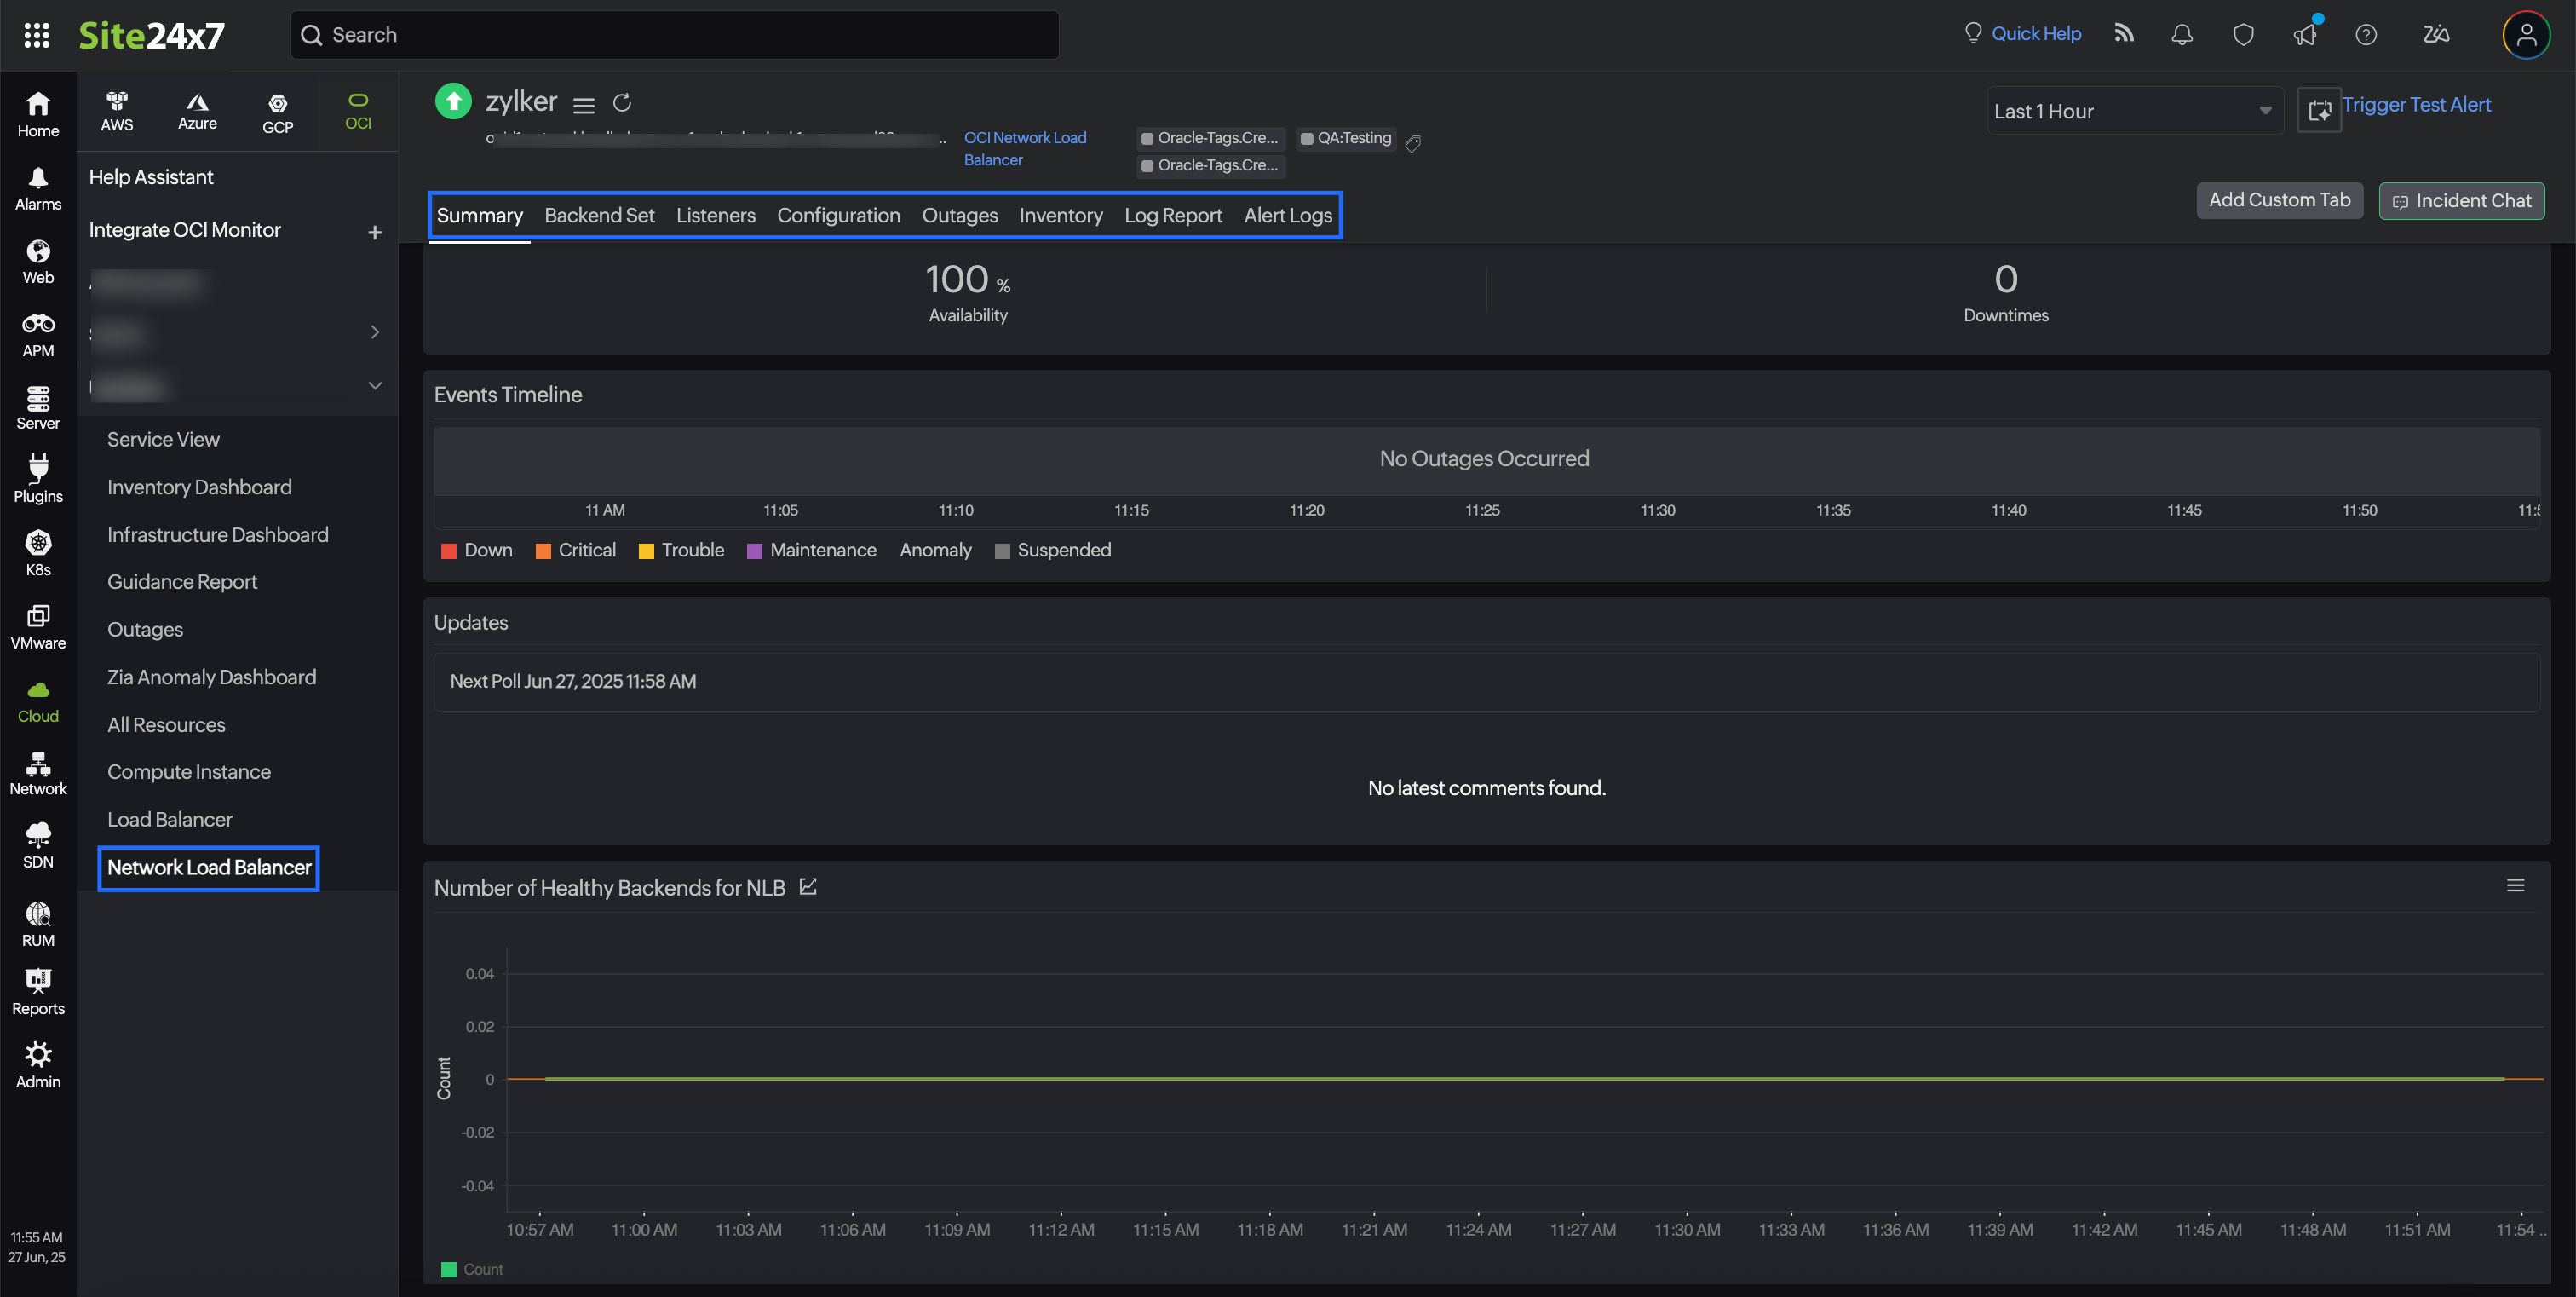This screenshot has width=2576, height=1297.
Task: Click the refresh icon next to zylker
Action: tap(622, 103)
